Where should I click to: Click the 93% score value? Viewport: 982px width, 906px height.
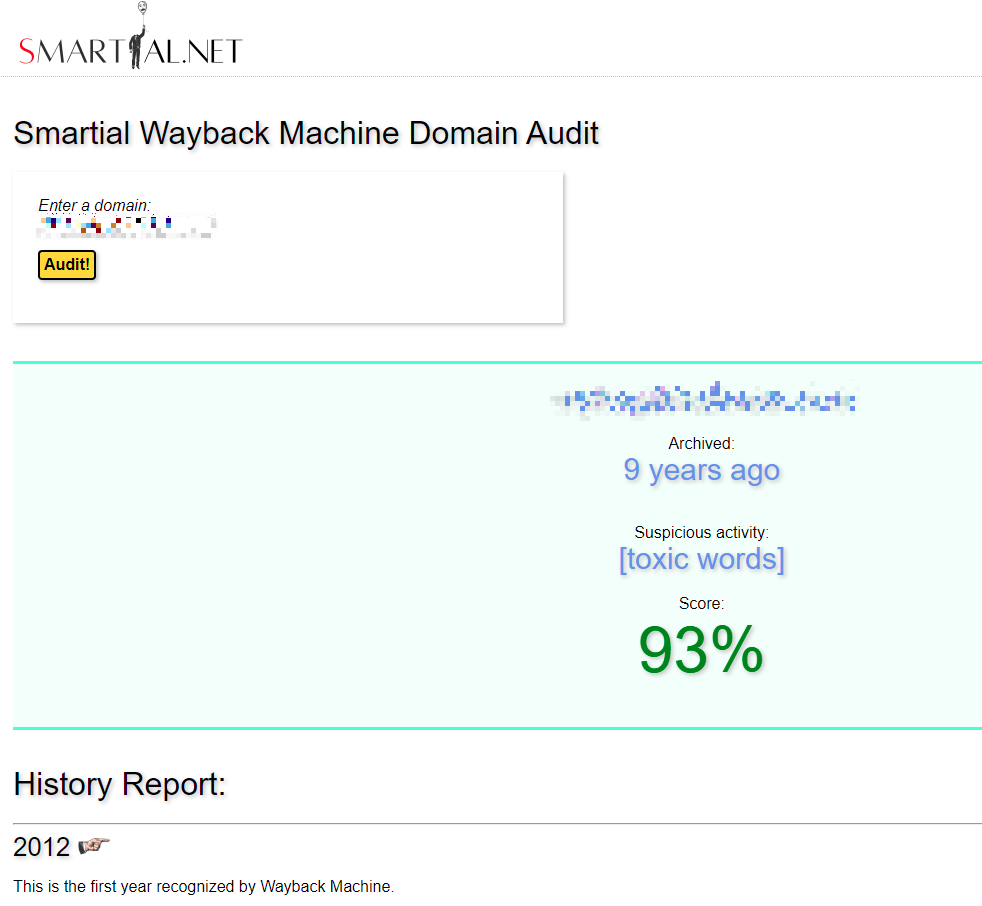701,651
